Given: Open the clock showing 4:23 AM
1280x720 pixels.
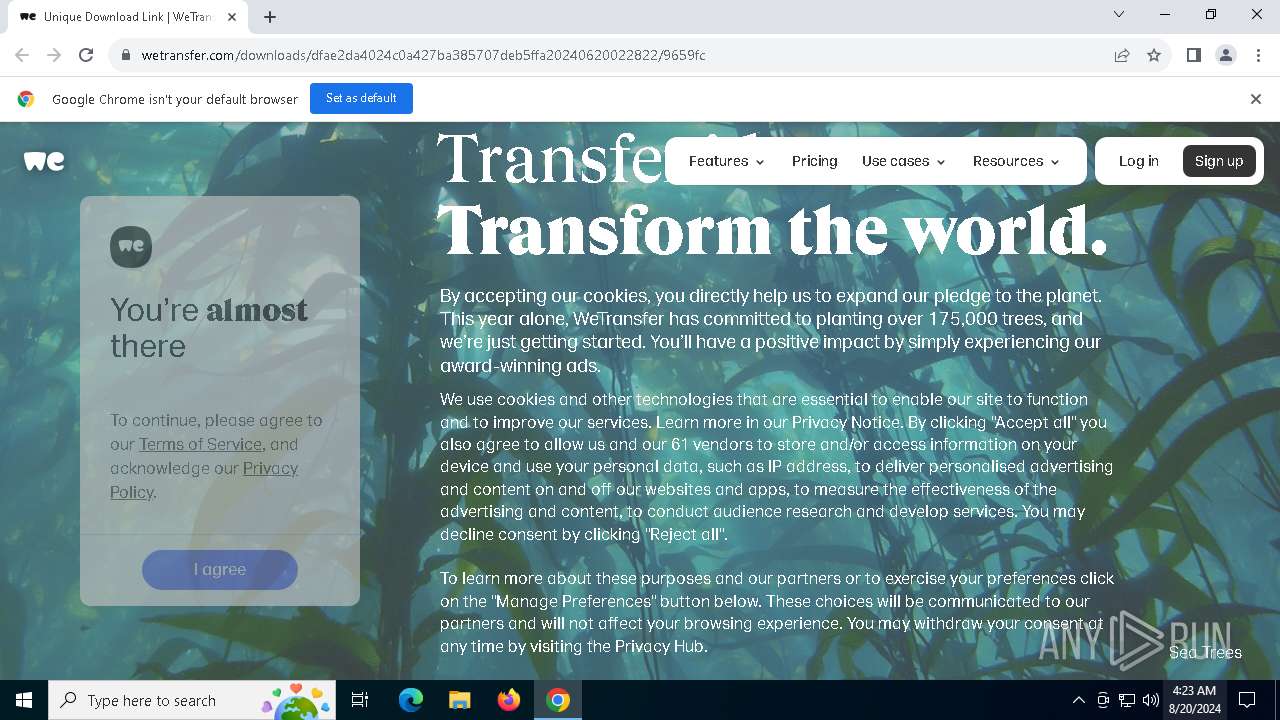Looking at the screenshot, I should (x=1194, y=700).
